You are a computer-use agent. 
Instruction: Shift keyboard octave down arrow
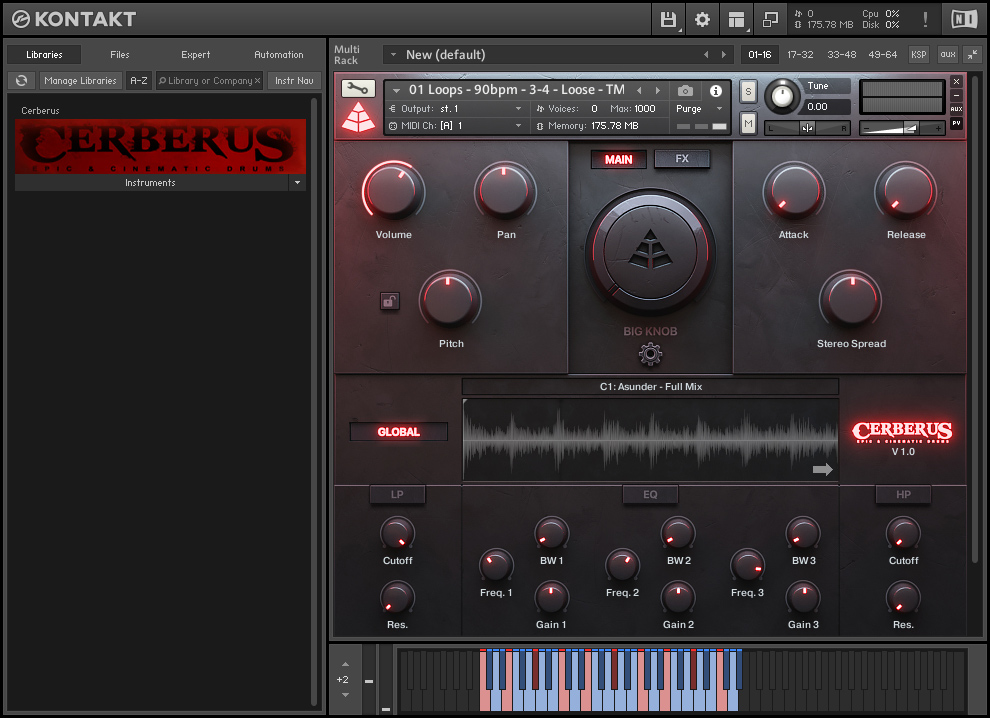pyautogui.click(x=345, y=695)
